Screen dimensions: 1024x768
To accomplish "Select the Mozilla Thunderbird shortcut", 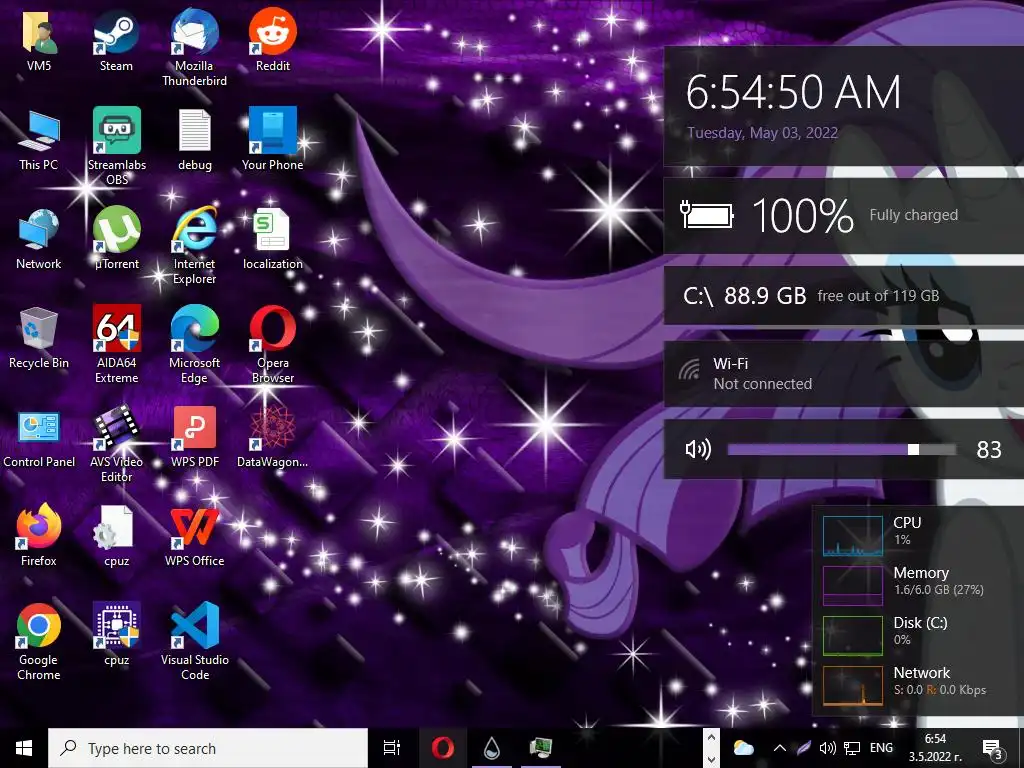I will pos(195,47).
